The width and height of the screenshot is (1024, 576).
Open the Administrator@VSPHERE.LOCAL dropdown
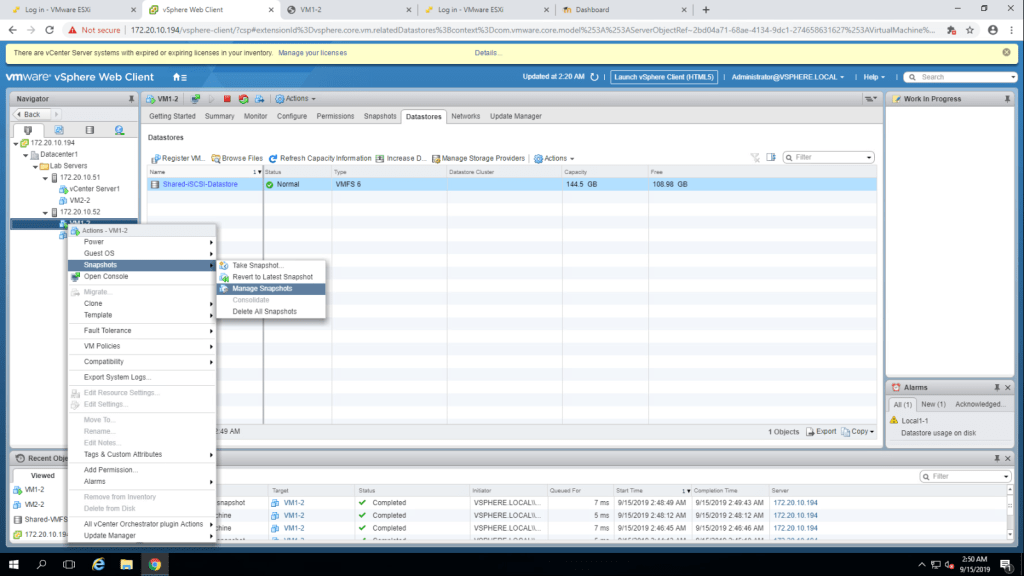(x=788, y=77)
